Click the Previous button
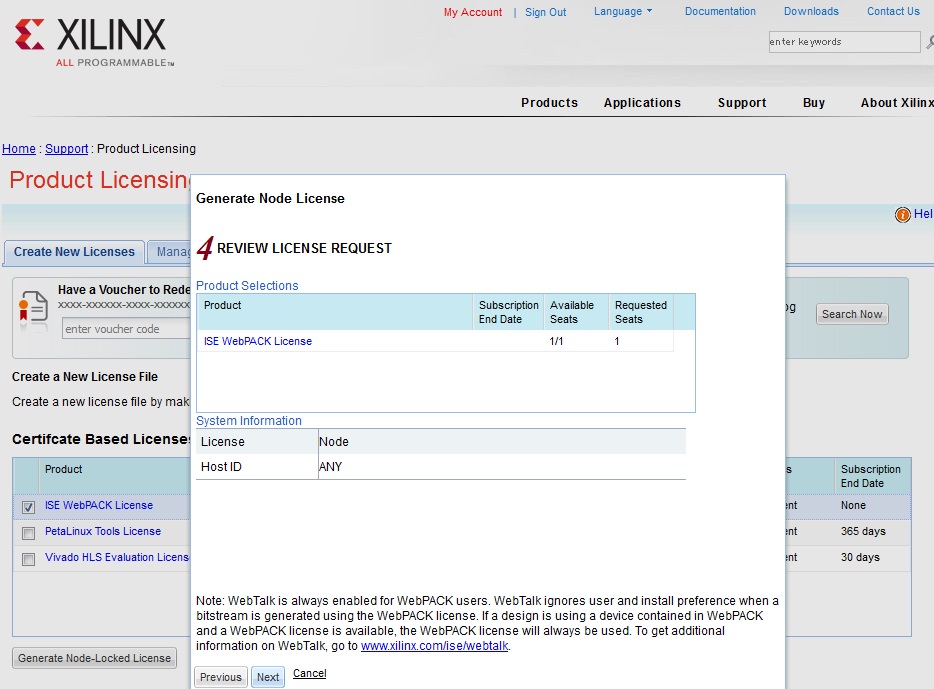This screenshot has width=934, height=689. coord(220,677)
